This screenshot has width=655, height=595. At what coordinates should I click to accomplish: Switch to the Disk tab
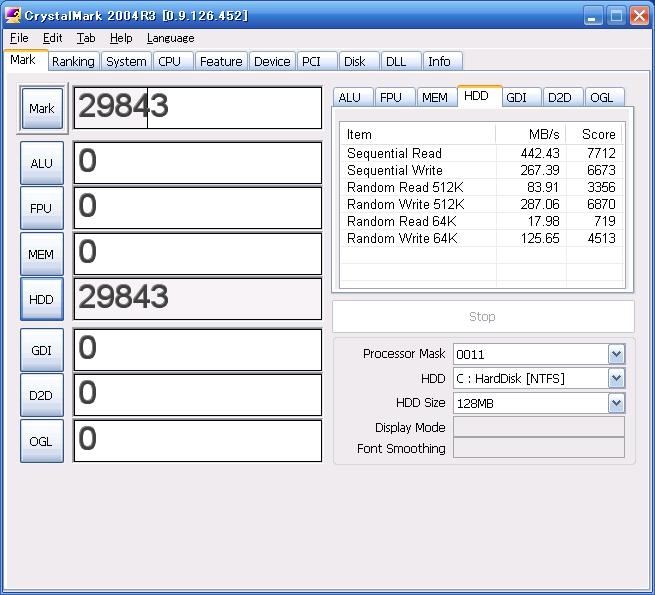355,61
